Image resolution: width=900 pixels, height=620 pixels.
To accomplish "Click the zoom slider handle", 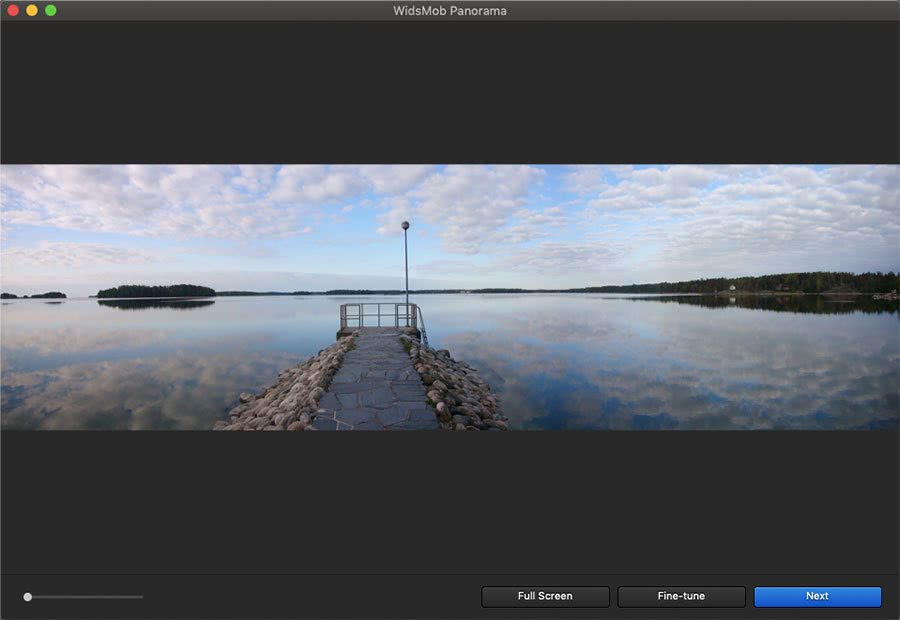I will 28,597.
